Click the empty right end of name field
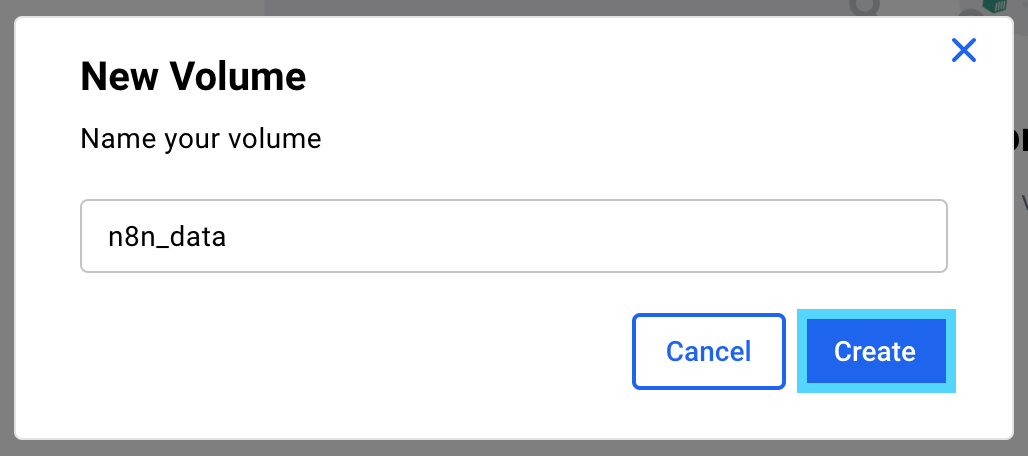 [x=850, y=236]
